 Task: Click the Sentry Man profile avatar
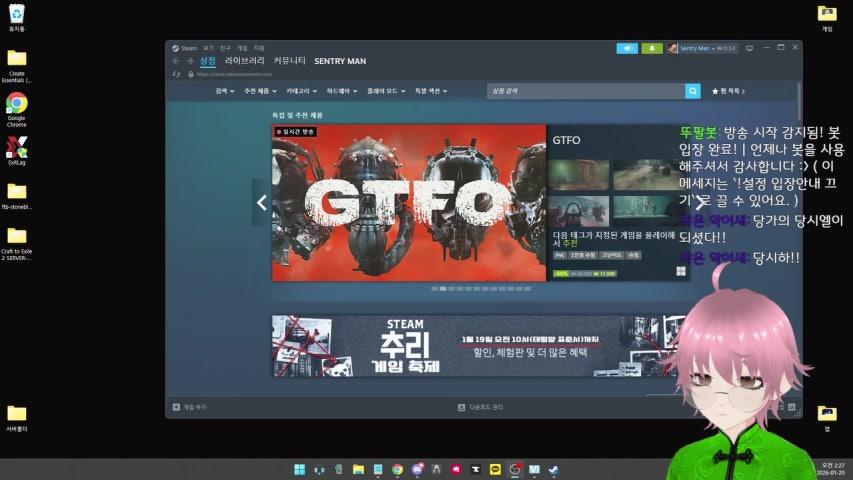coord(672,48)
